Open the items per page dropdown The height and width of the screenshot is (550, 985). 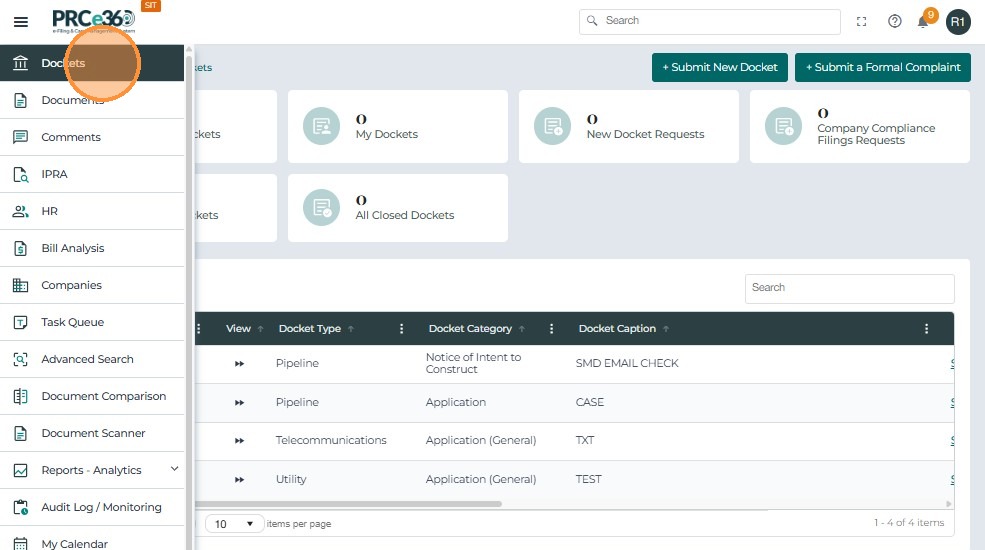point(235,524)
